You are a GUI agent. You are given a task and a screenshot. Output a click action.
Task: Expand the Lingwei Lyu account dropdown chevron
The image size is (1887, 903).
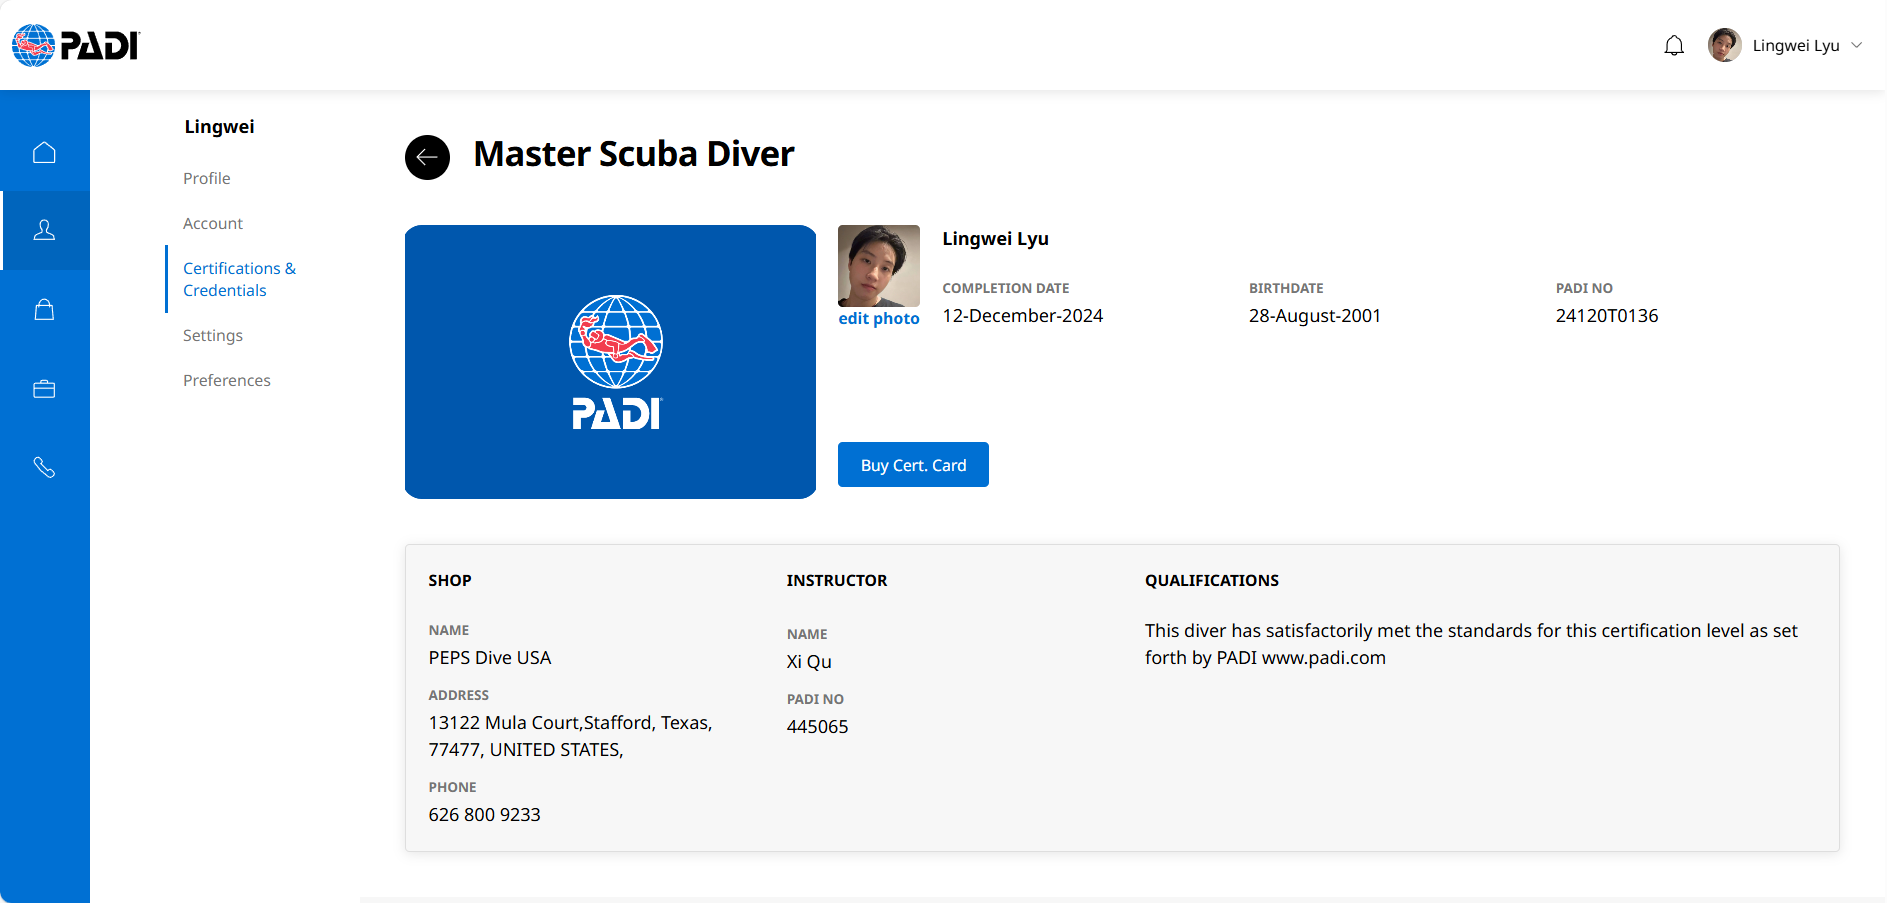coord(1857,45)
